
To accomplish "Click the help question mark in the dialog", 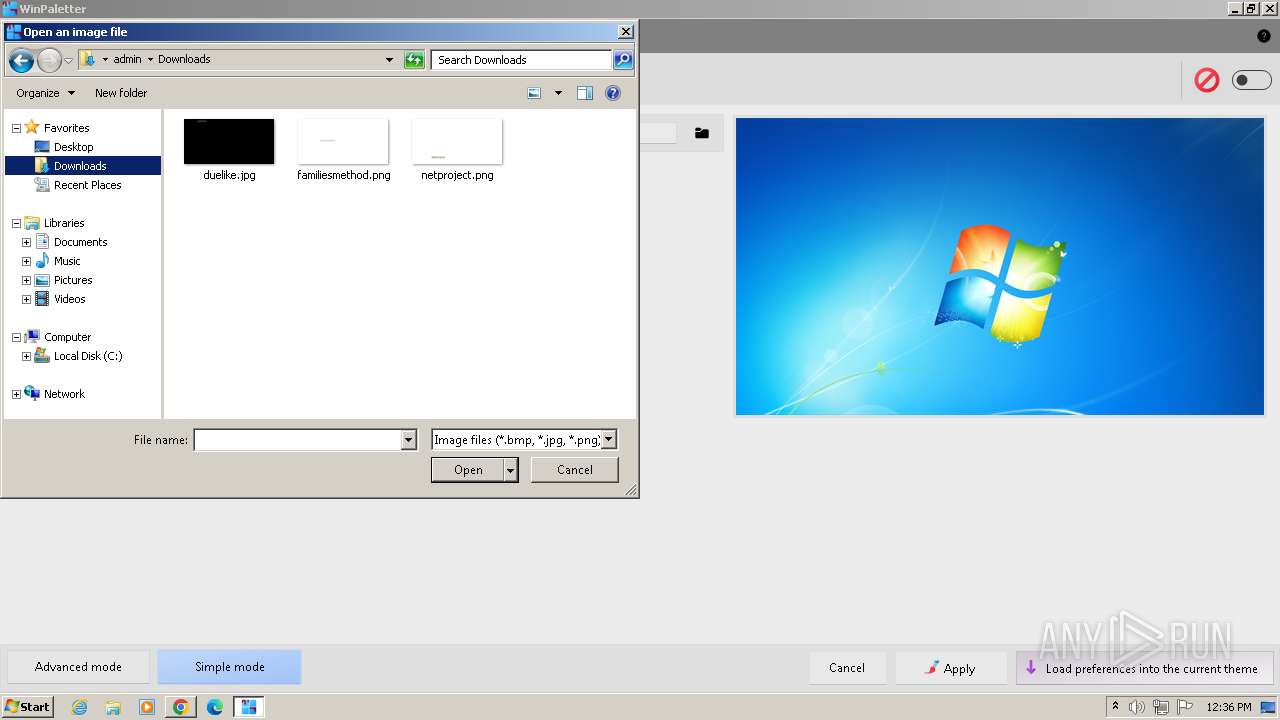I will (613, 93).
